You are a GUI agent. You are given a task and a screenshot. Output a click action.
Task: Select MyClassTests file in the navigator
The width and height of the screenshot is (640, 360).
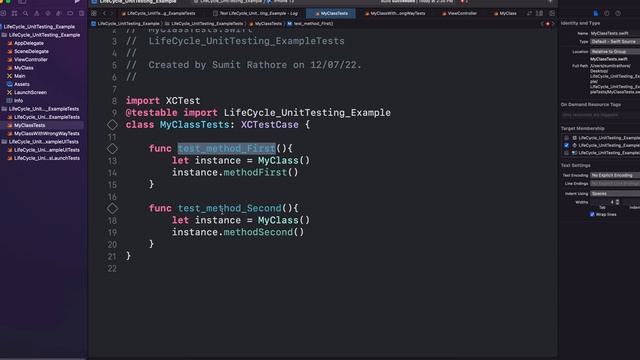coord(29,125)
